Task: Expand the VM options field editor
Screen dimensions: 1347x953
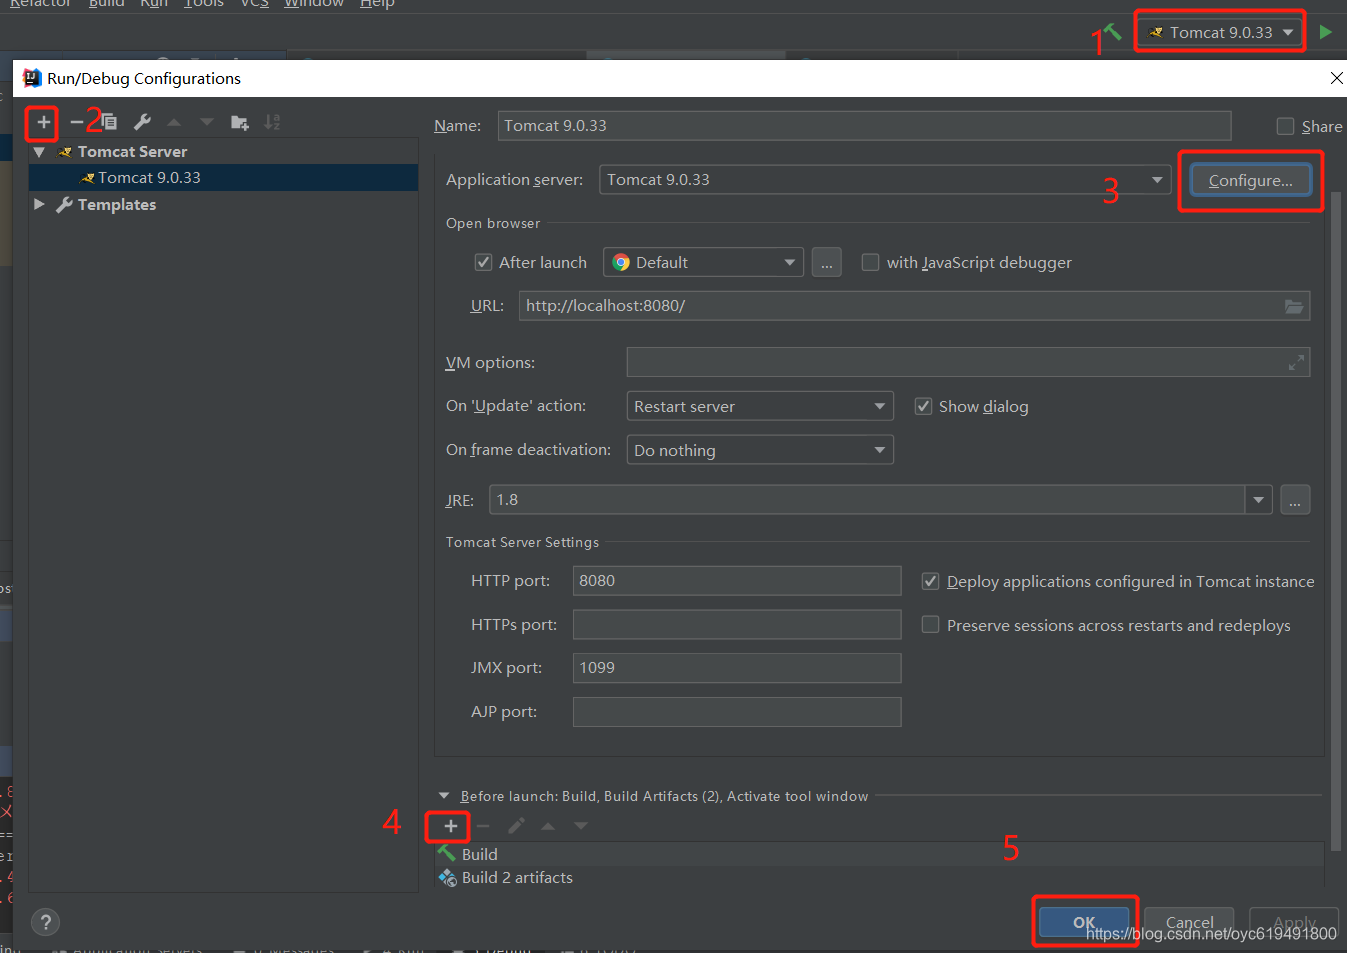Action: click(x=1296, y=363)
